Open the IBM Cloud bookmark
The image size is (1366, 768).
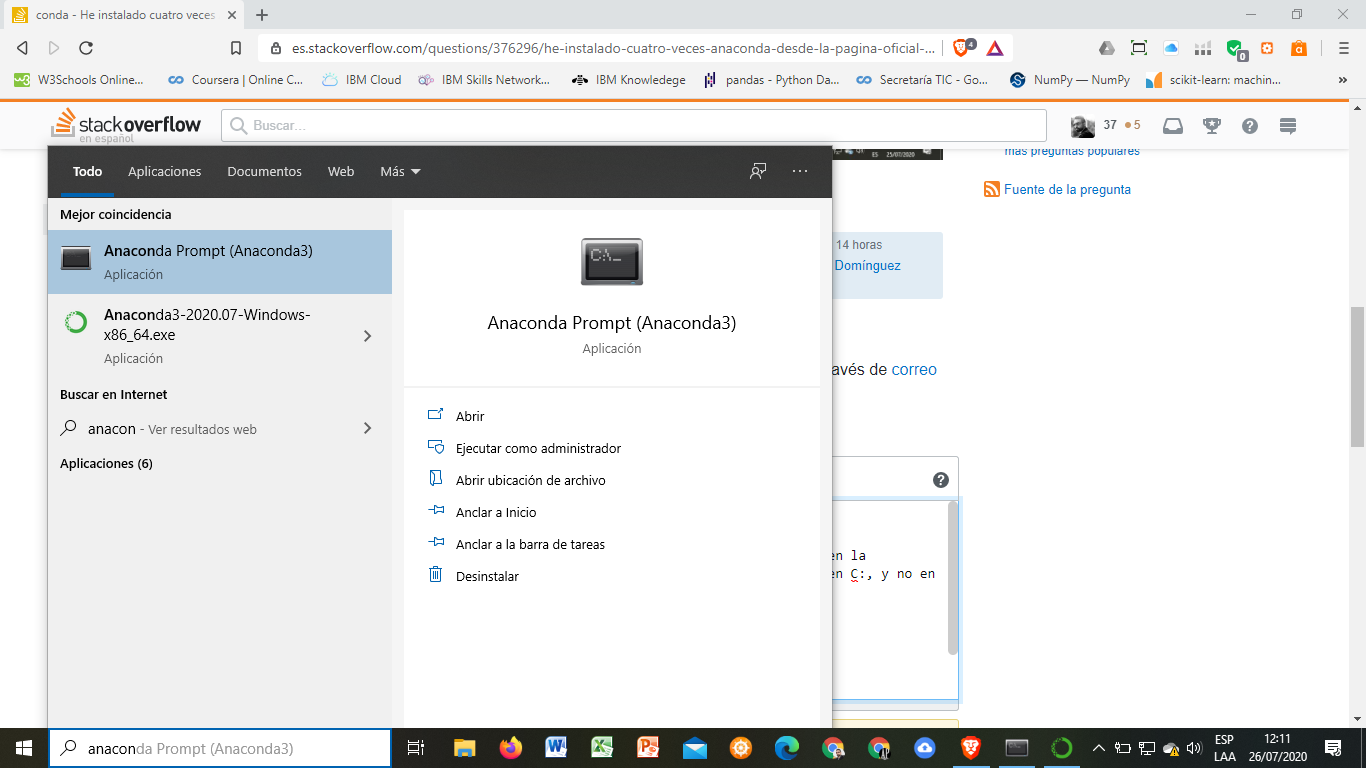tap(362, 80)
